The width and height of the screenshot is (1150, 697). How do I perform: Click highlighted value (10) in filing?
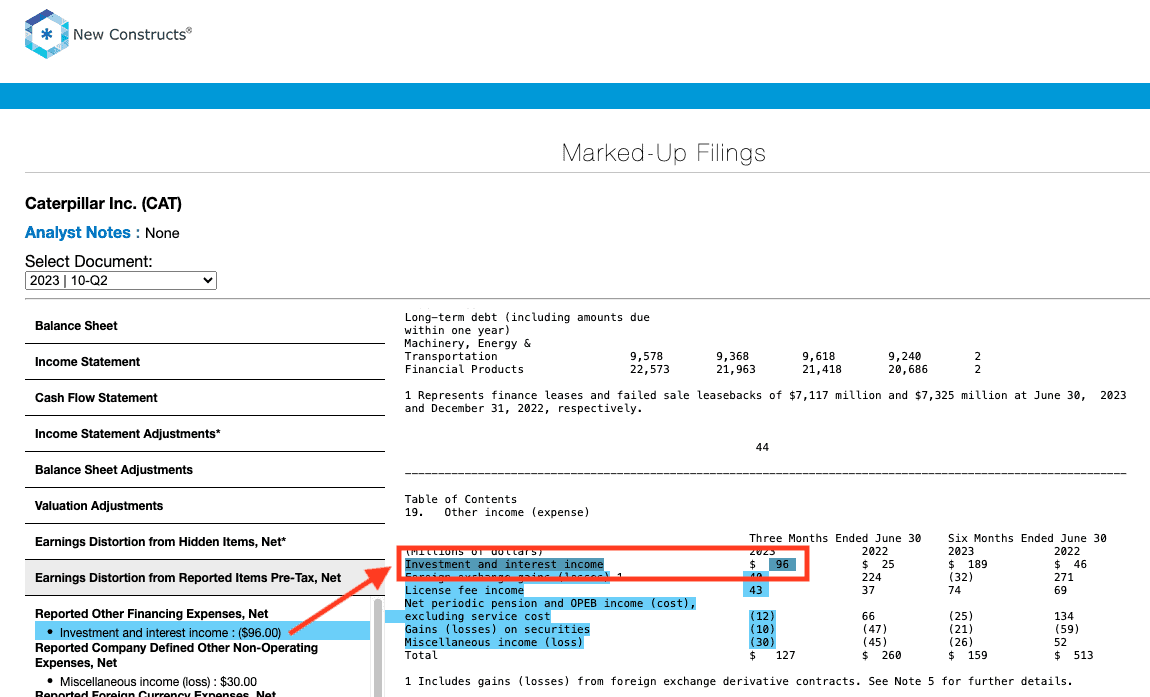(762, 630)
